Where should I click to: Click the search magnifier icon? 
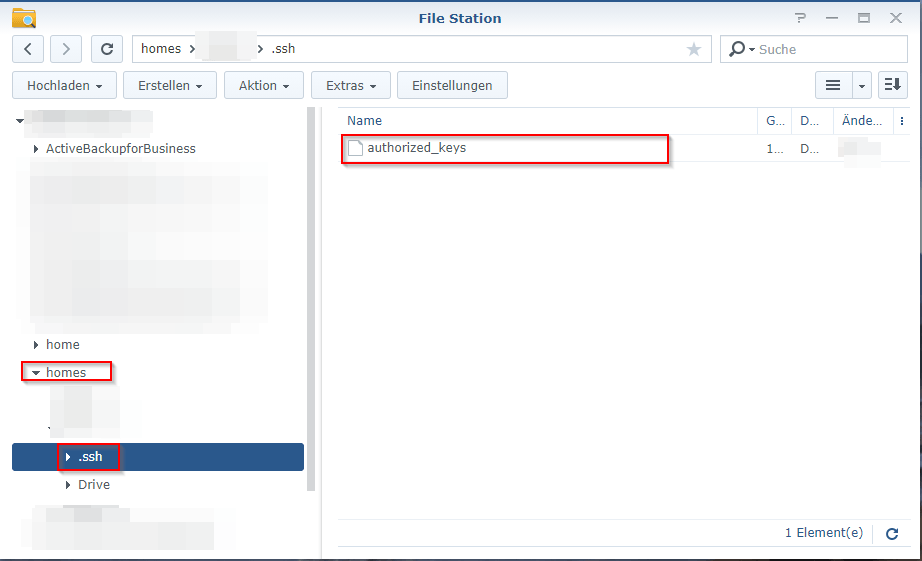[738, 49]
